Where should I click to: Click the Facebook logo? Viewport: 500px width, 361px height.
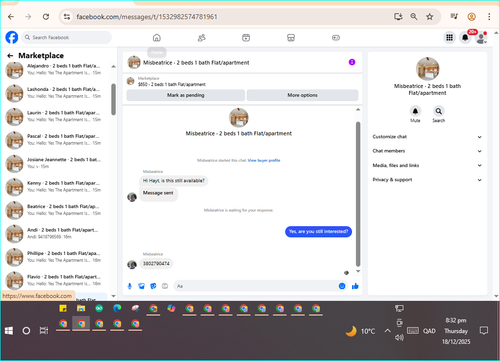(12, 37)
